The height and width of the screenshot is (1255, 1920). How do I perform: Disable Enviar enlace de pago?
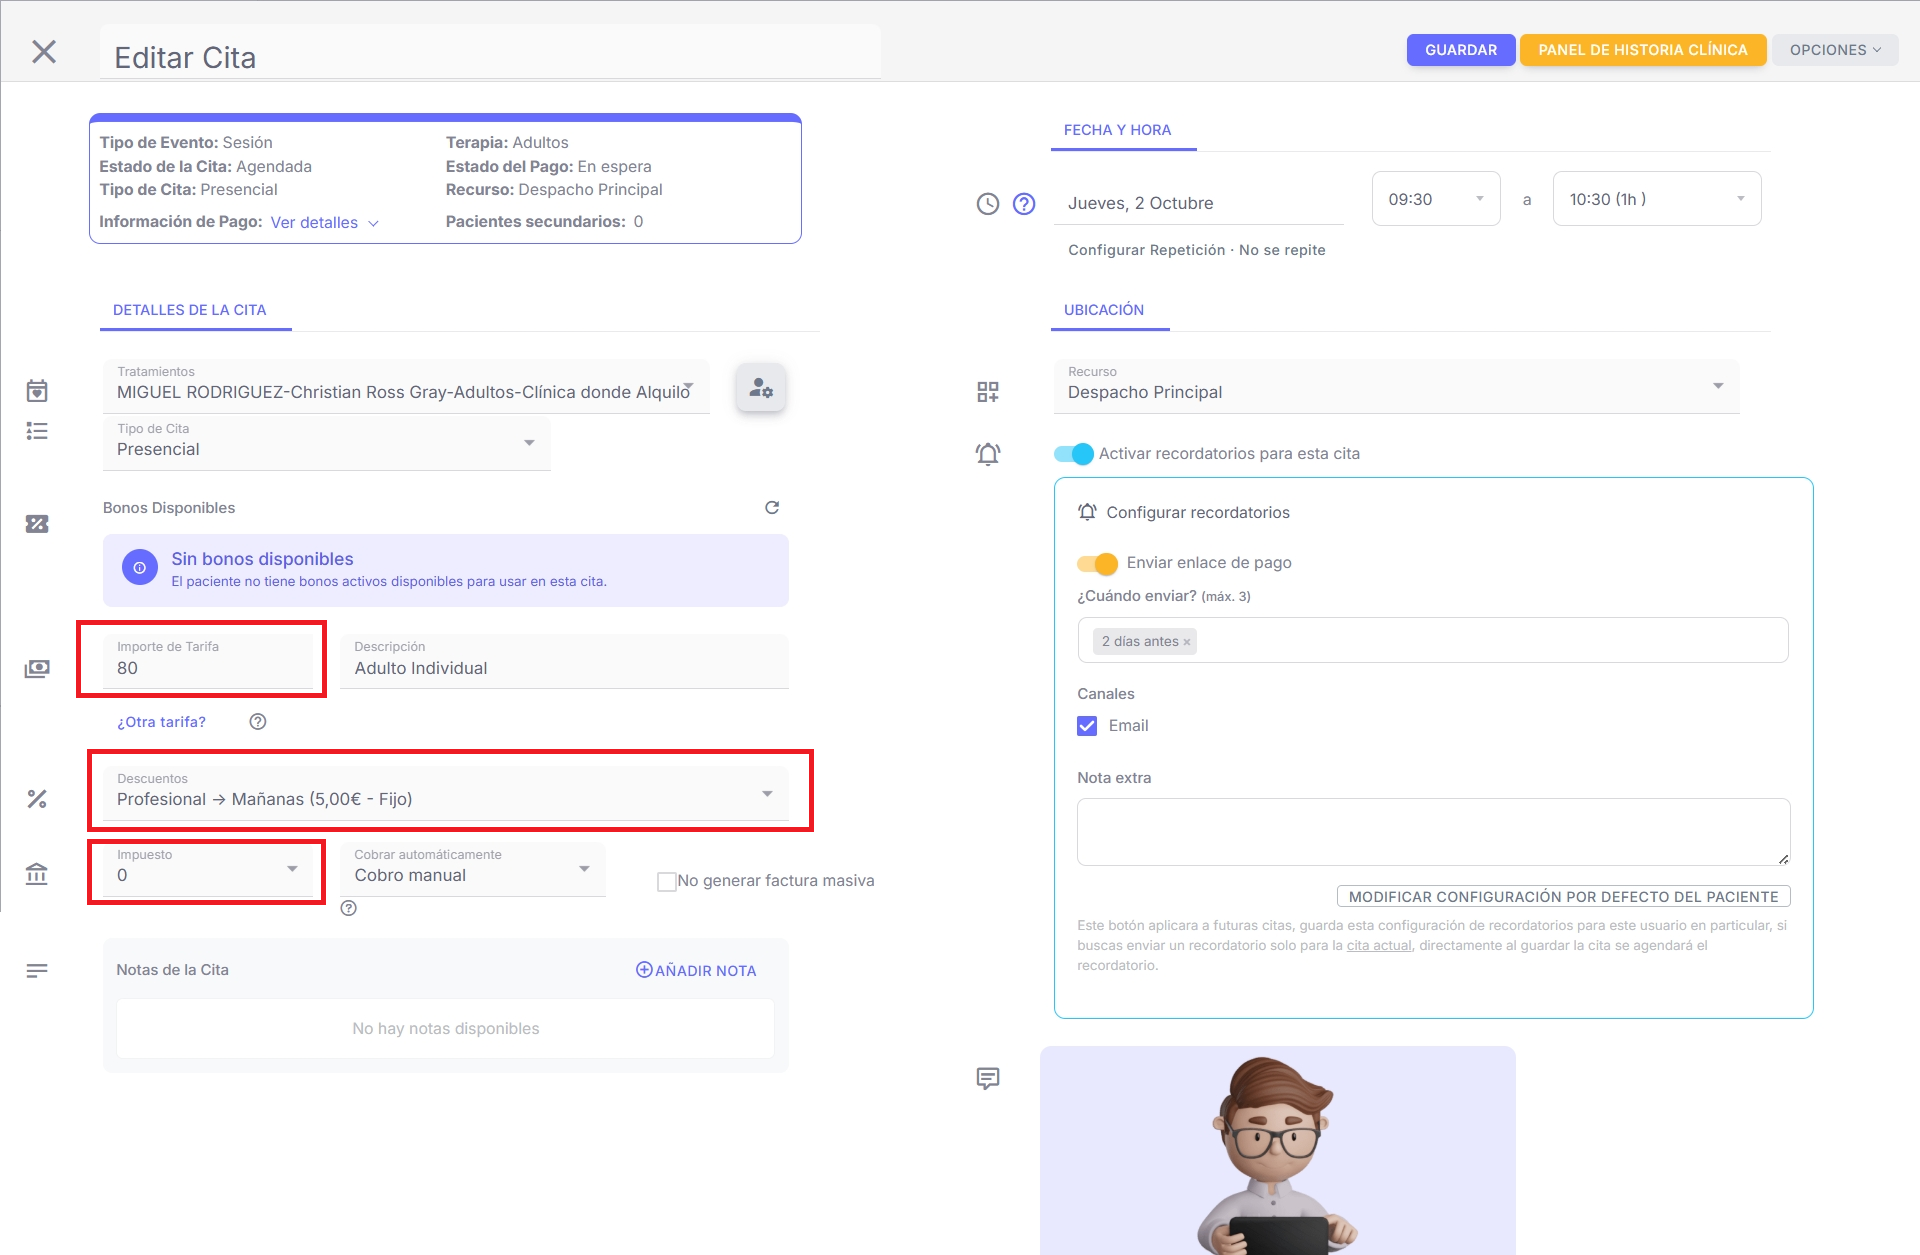[1099, 563]
